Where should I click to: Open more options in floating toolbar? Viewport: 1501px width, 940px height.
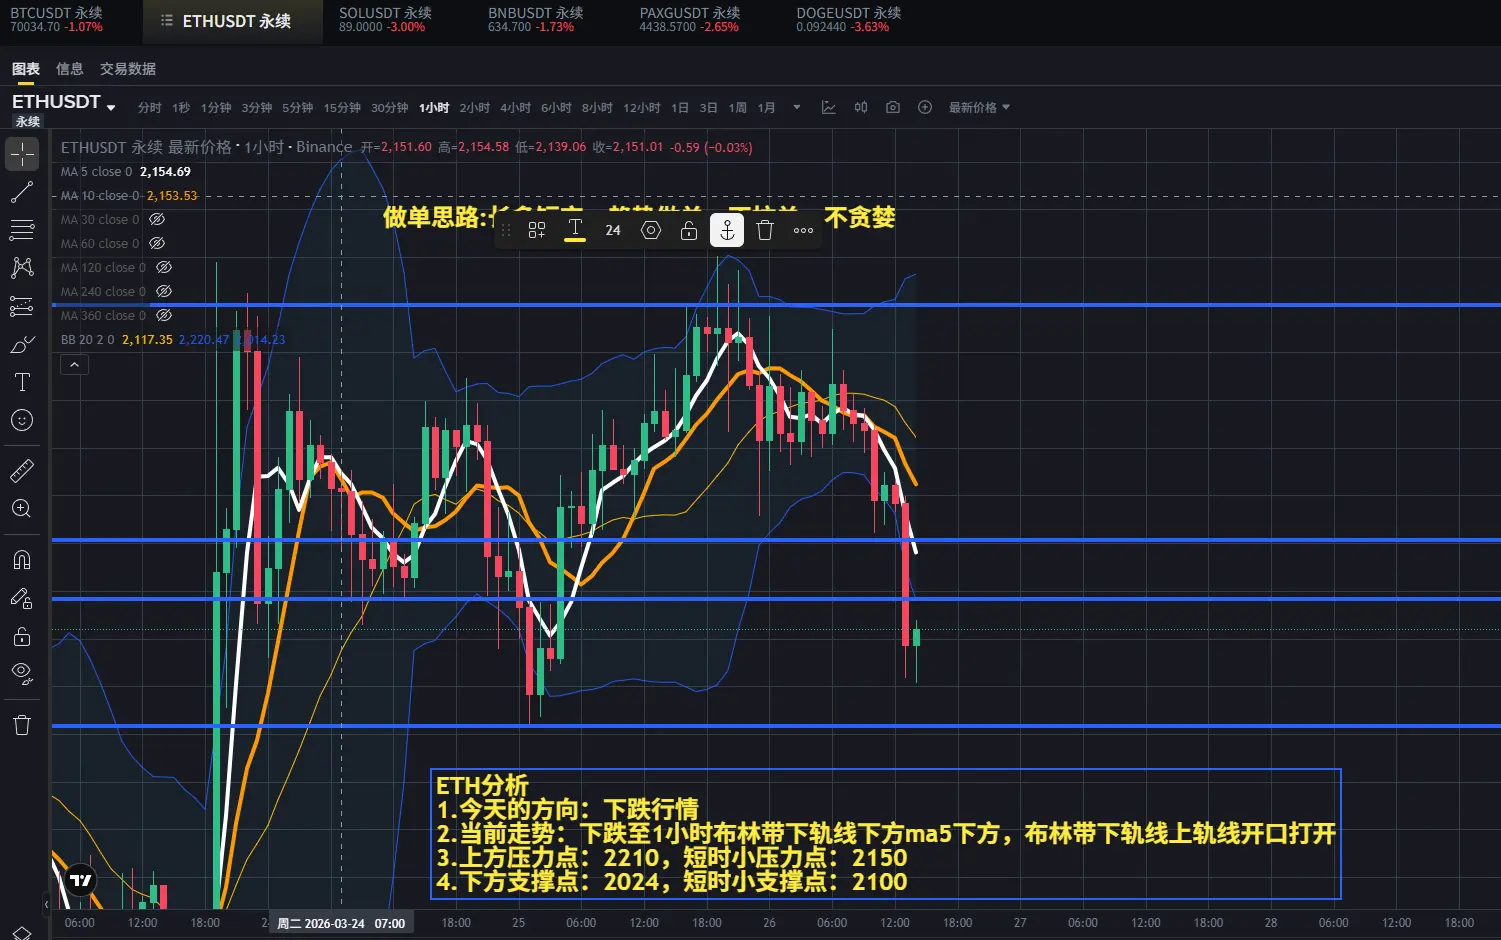(x=803, y=230)
